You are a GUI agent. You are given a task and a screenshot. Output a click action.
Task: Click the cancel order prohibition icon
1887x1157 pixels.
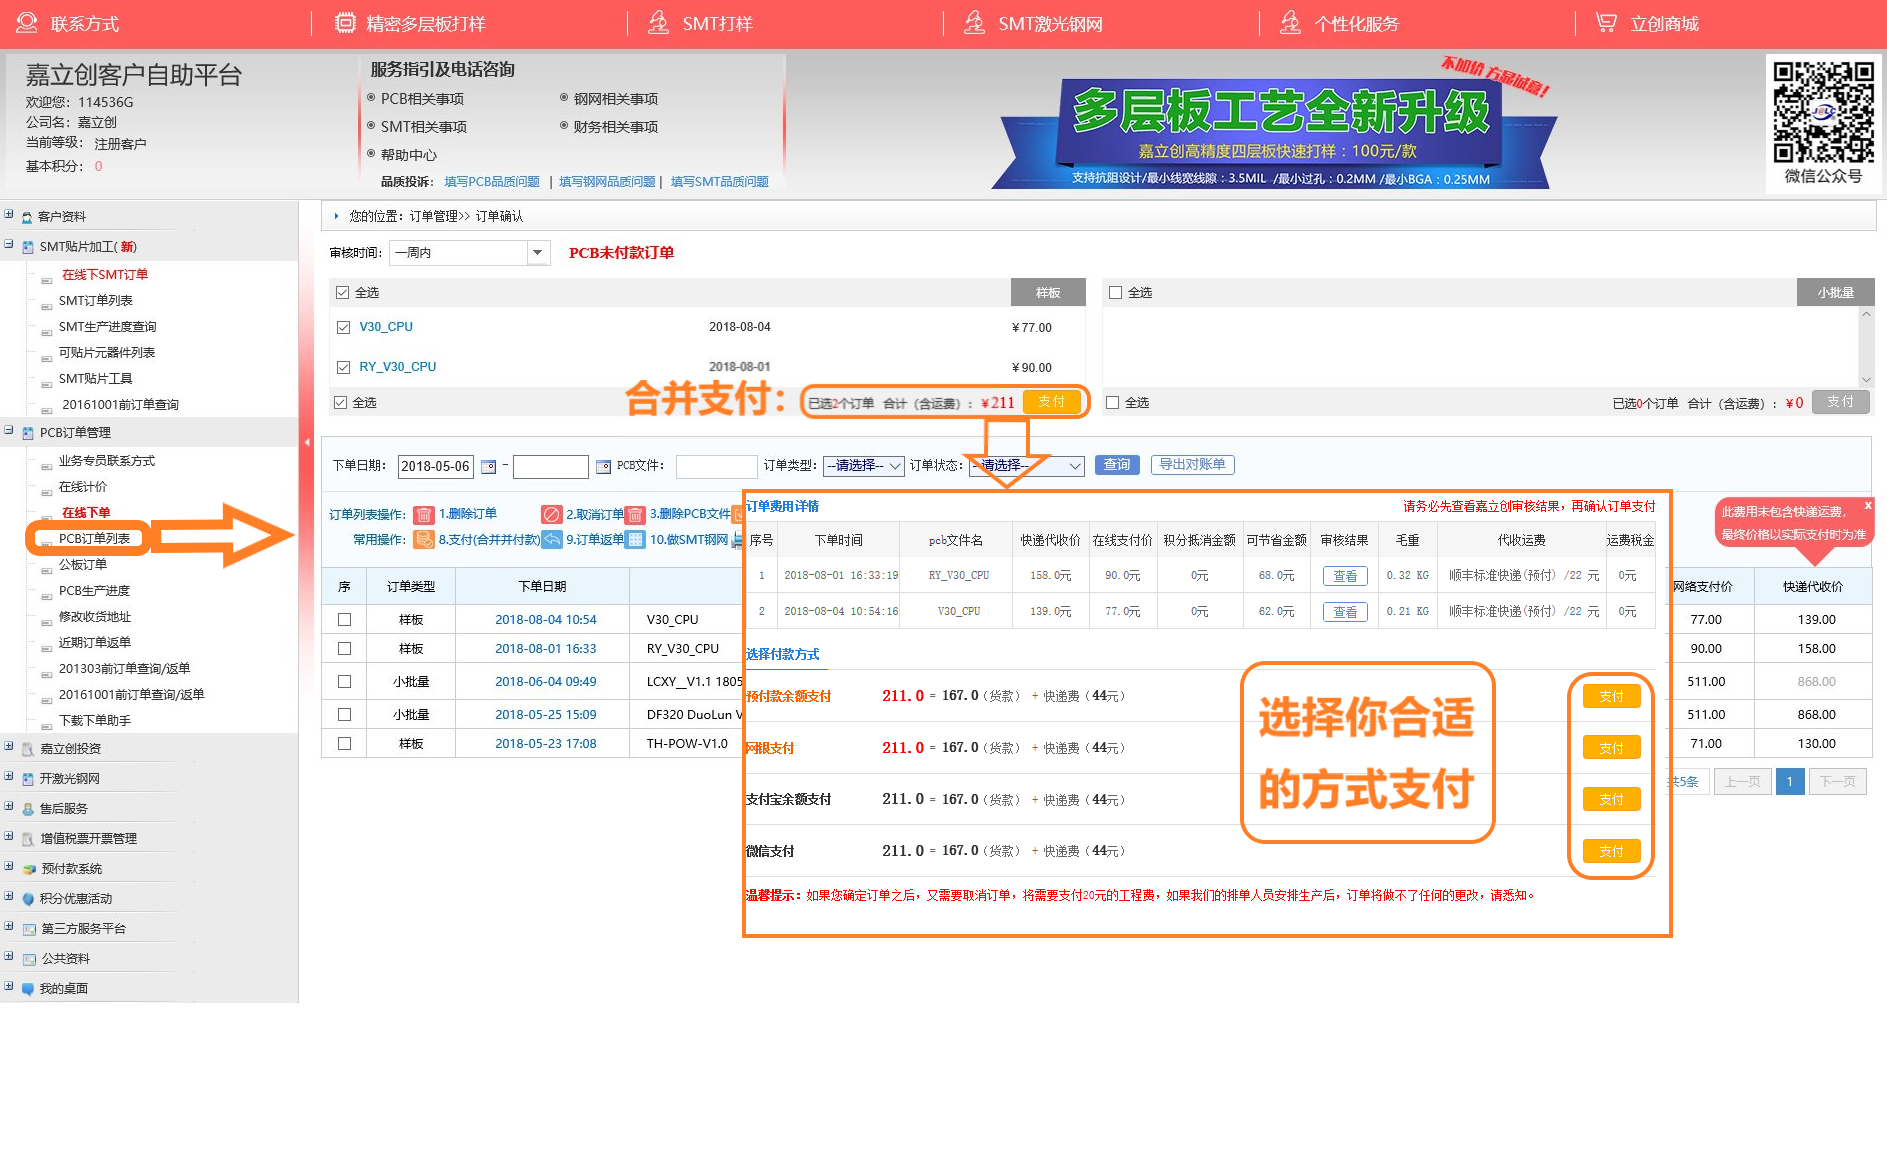[551, 515]
